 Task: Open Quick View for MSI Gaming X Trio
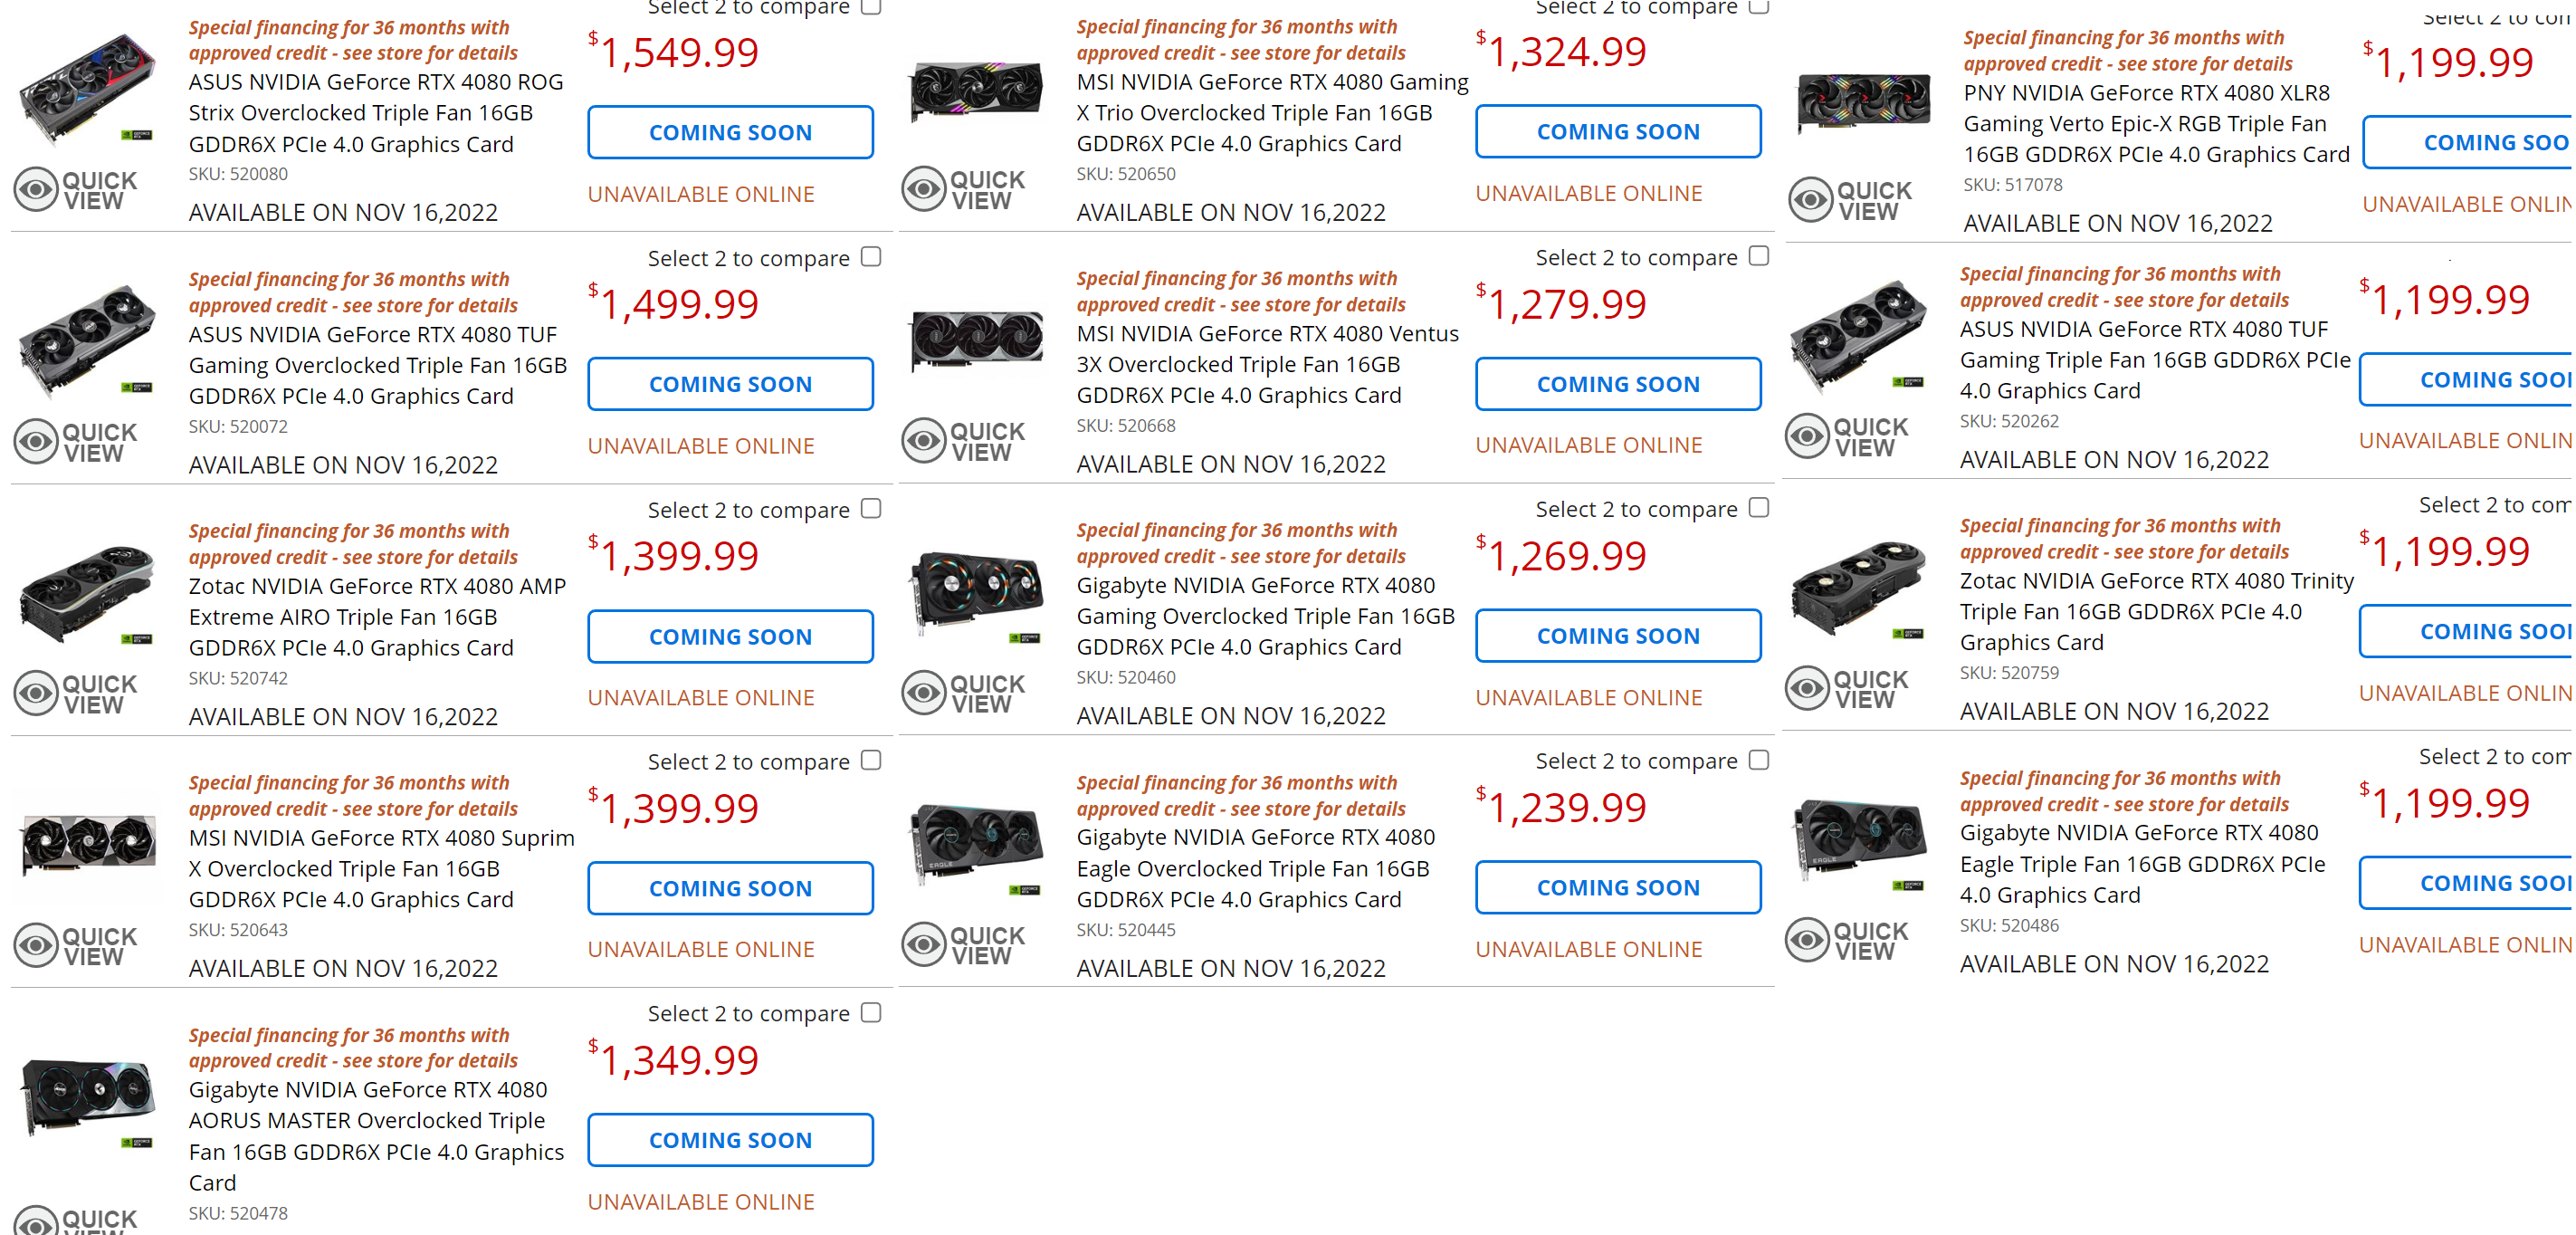pyautogui.click(x=964, y=189)
